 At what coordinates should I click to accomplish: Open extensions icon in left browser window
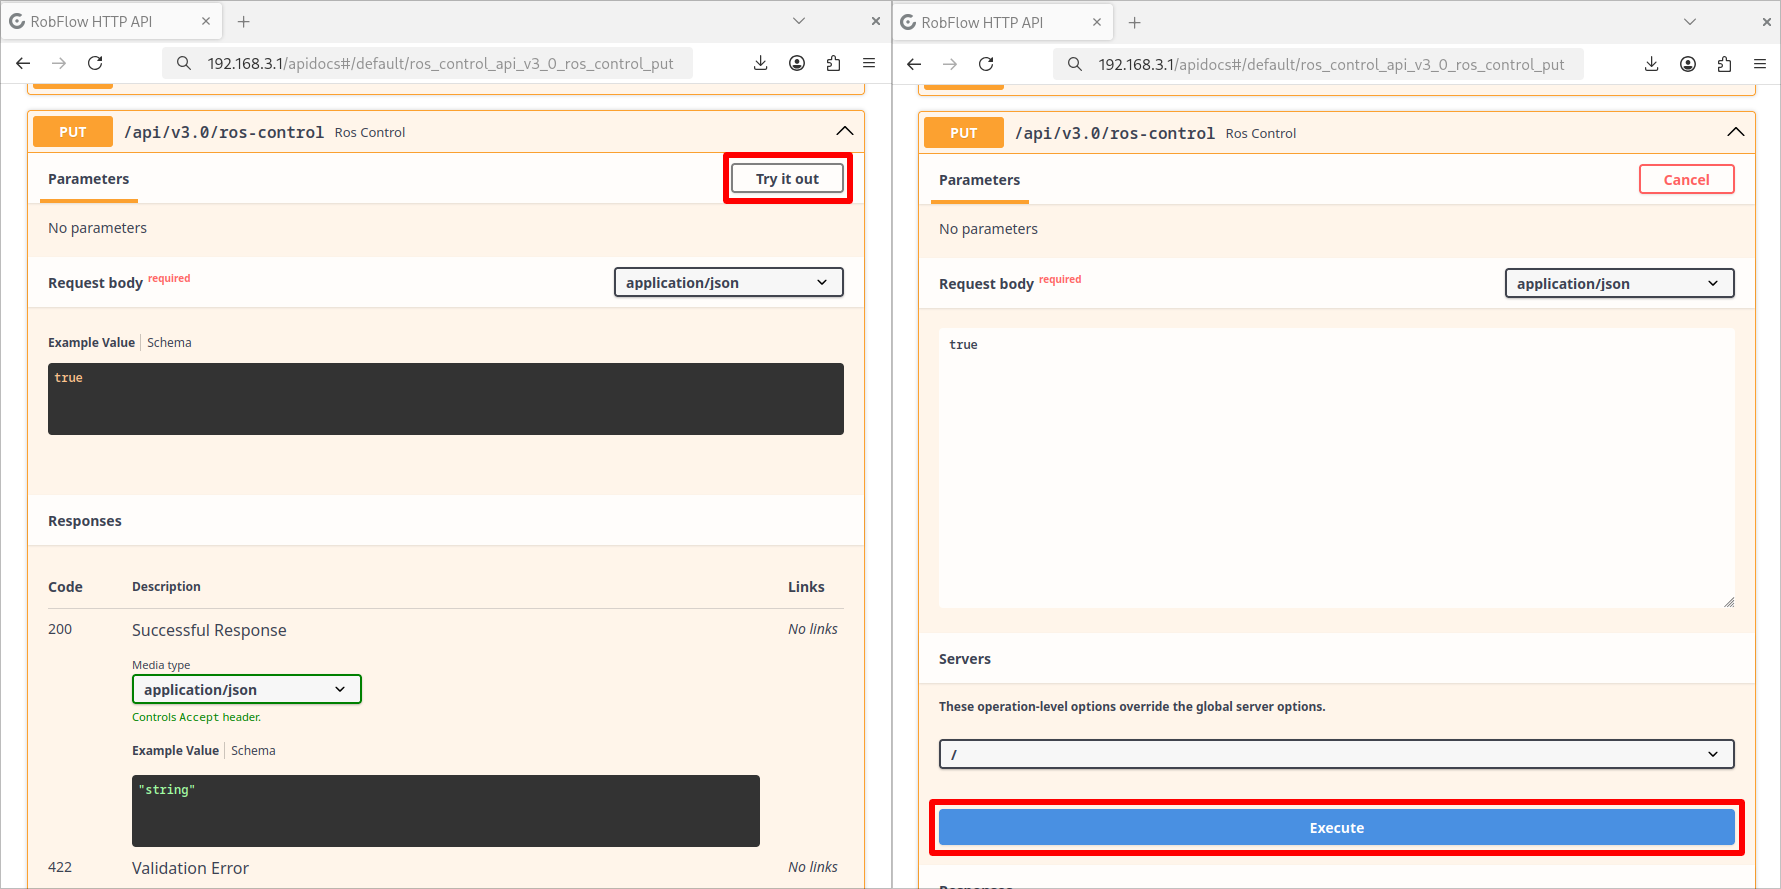833,63
